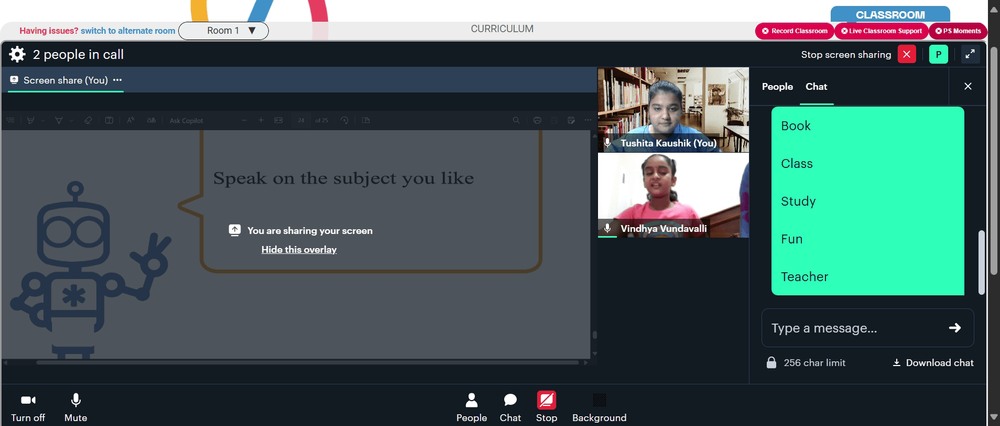
Task: Switch to the Chat tab
Action: [x=816, y=86]
